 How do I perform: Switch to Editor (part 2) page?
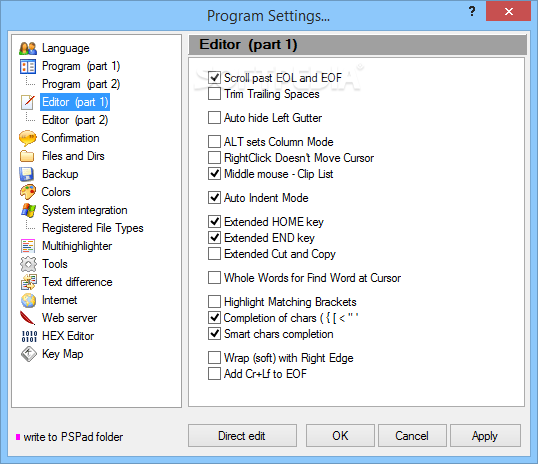coord(75,120)
